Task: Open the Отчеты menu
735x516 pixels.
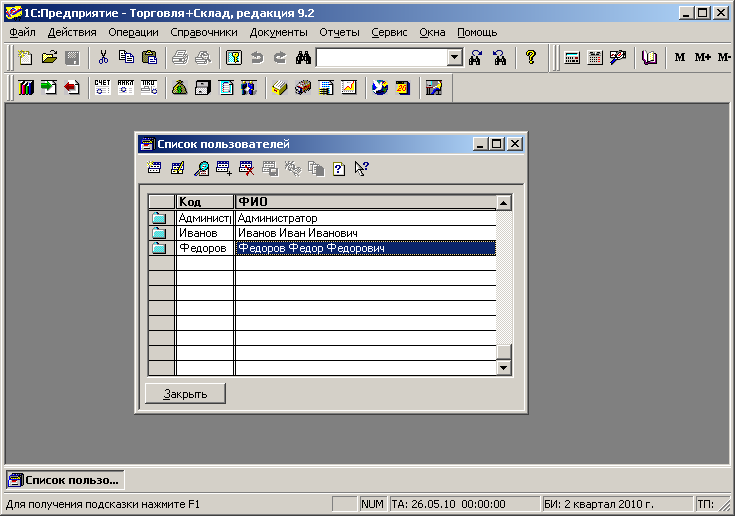Action: [x=339, y=32]
